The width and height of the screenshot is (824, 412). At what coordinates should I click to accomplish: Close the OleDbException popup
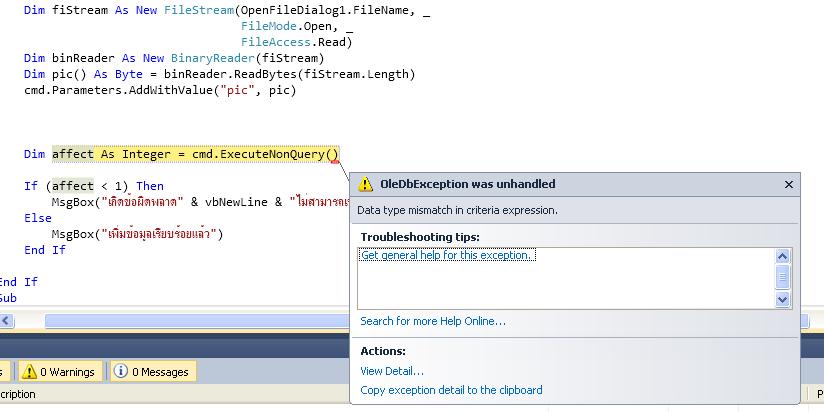788,185
